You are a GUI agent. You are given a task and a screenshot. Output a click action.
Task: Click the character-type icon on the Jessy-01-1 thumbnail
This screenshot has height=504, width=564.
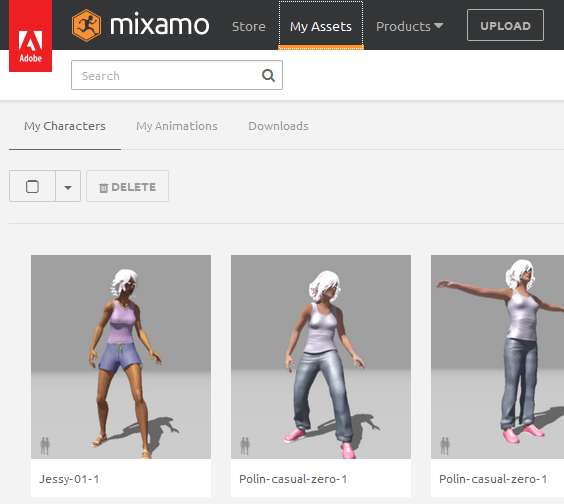pos(45,446)
